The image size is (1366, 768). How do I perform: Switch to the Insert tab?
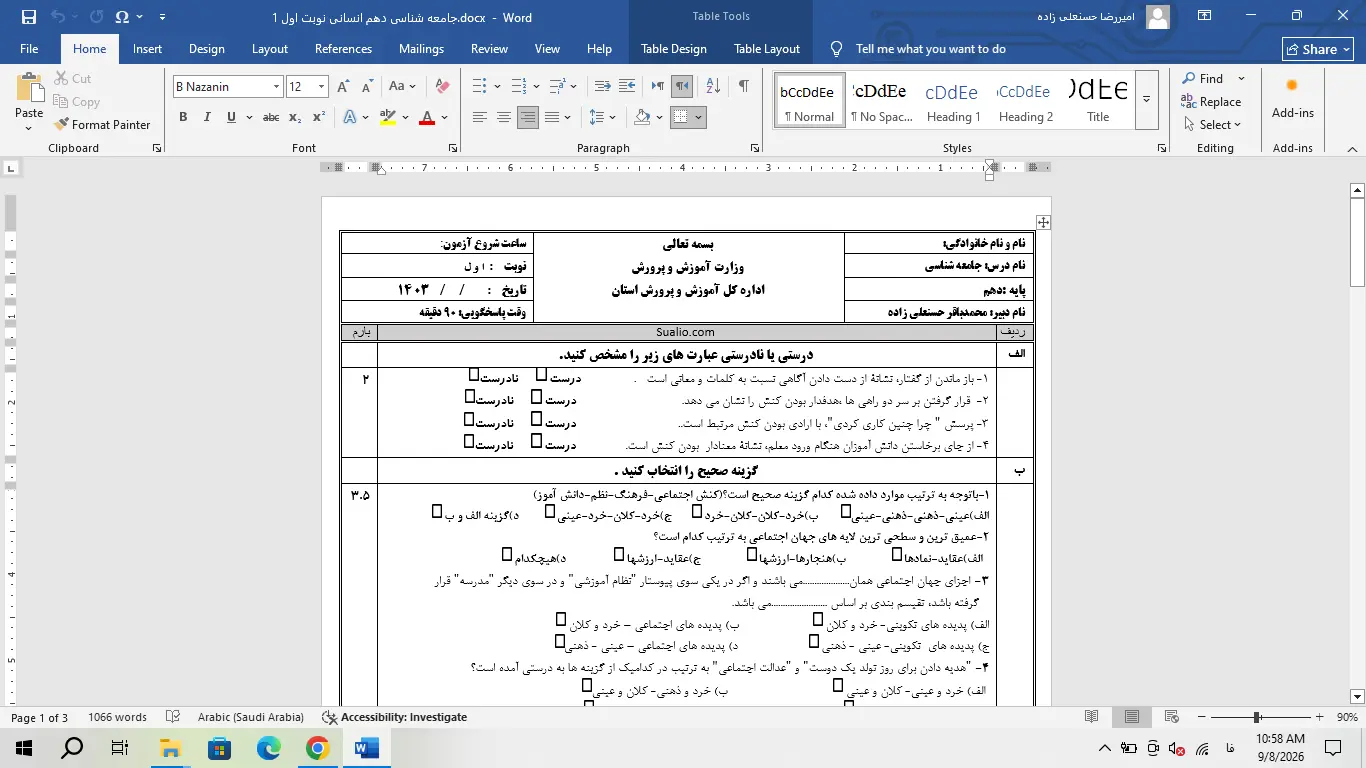(x=147, y=49)
